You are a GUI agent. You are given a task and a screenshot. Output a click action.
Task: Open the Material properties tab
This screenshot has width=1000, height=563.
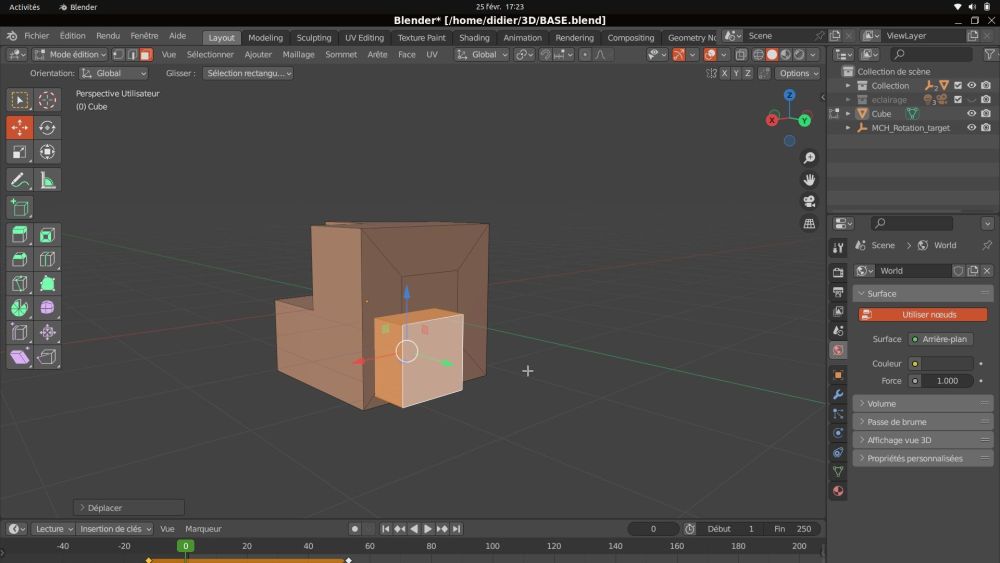[838, 491]
